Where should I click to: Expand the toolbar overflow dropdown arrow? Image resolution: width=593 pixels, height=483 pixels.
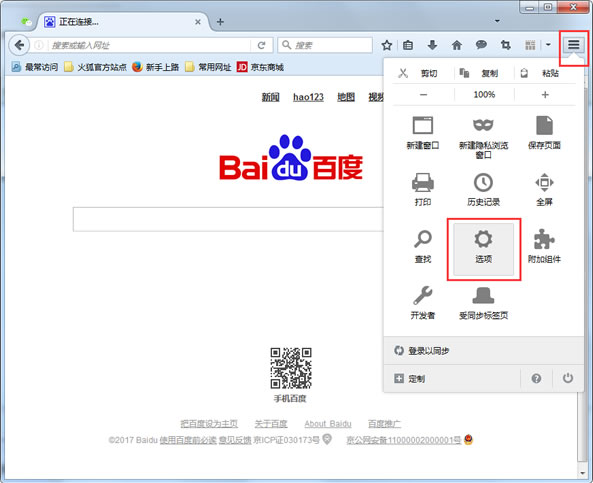pos(548,45)
